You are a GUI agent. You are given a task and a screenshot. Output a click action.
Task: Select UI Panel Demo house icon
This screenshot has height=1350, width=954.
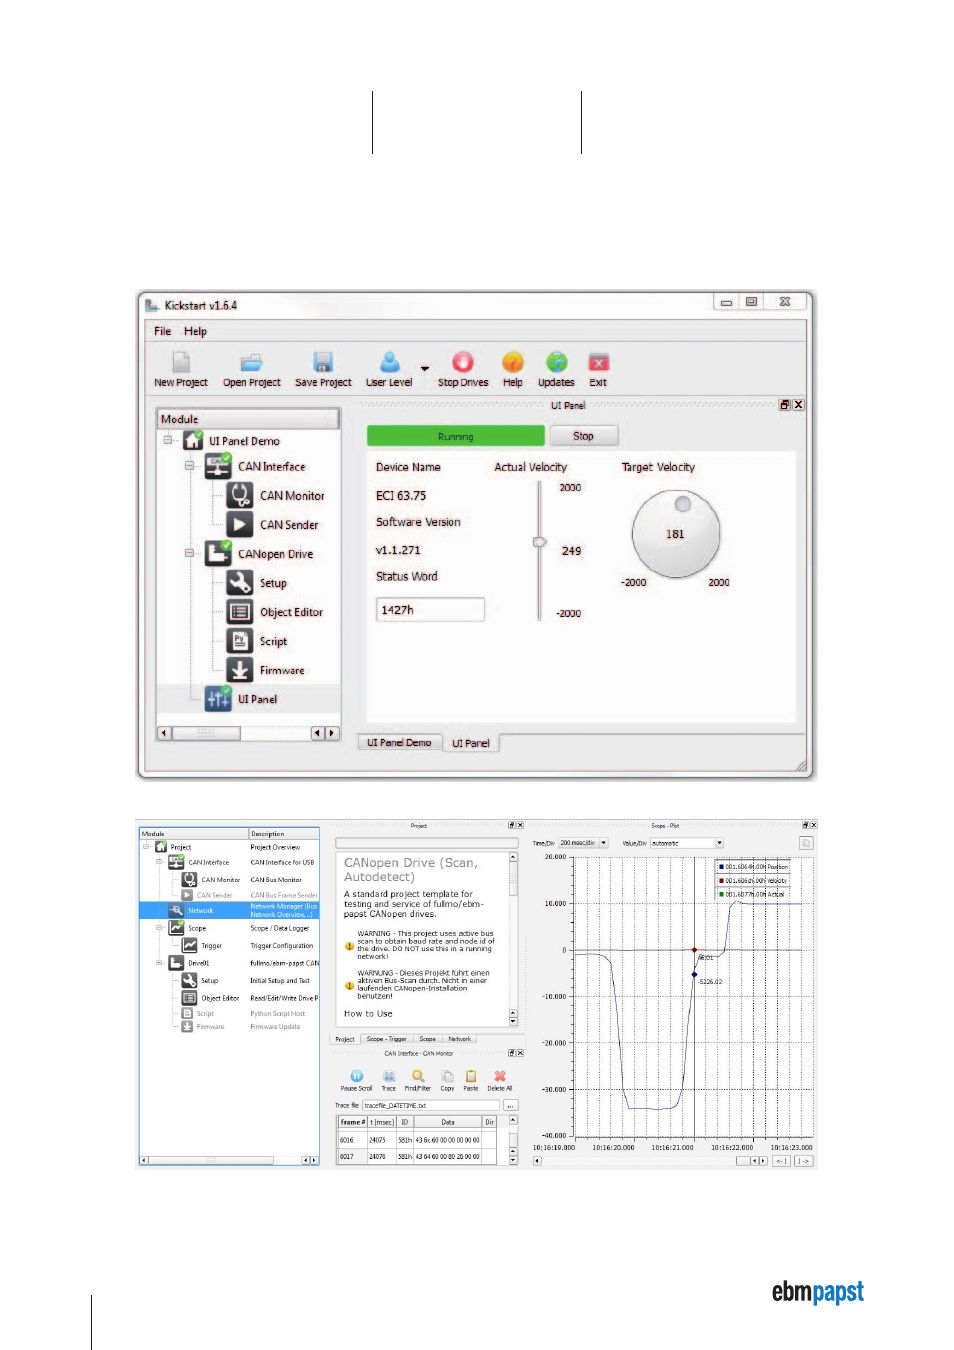193,440
